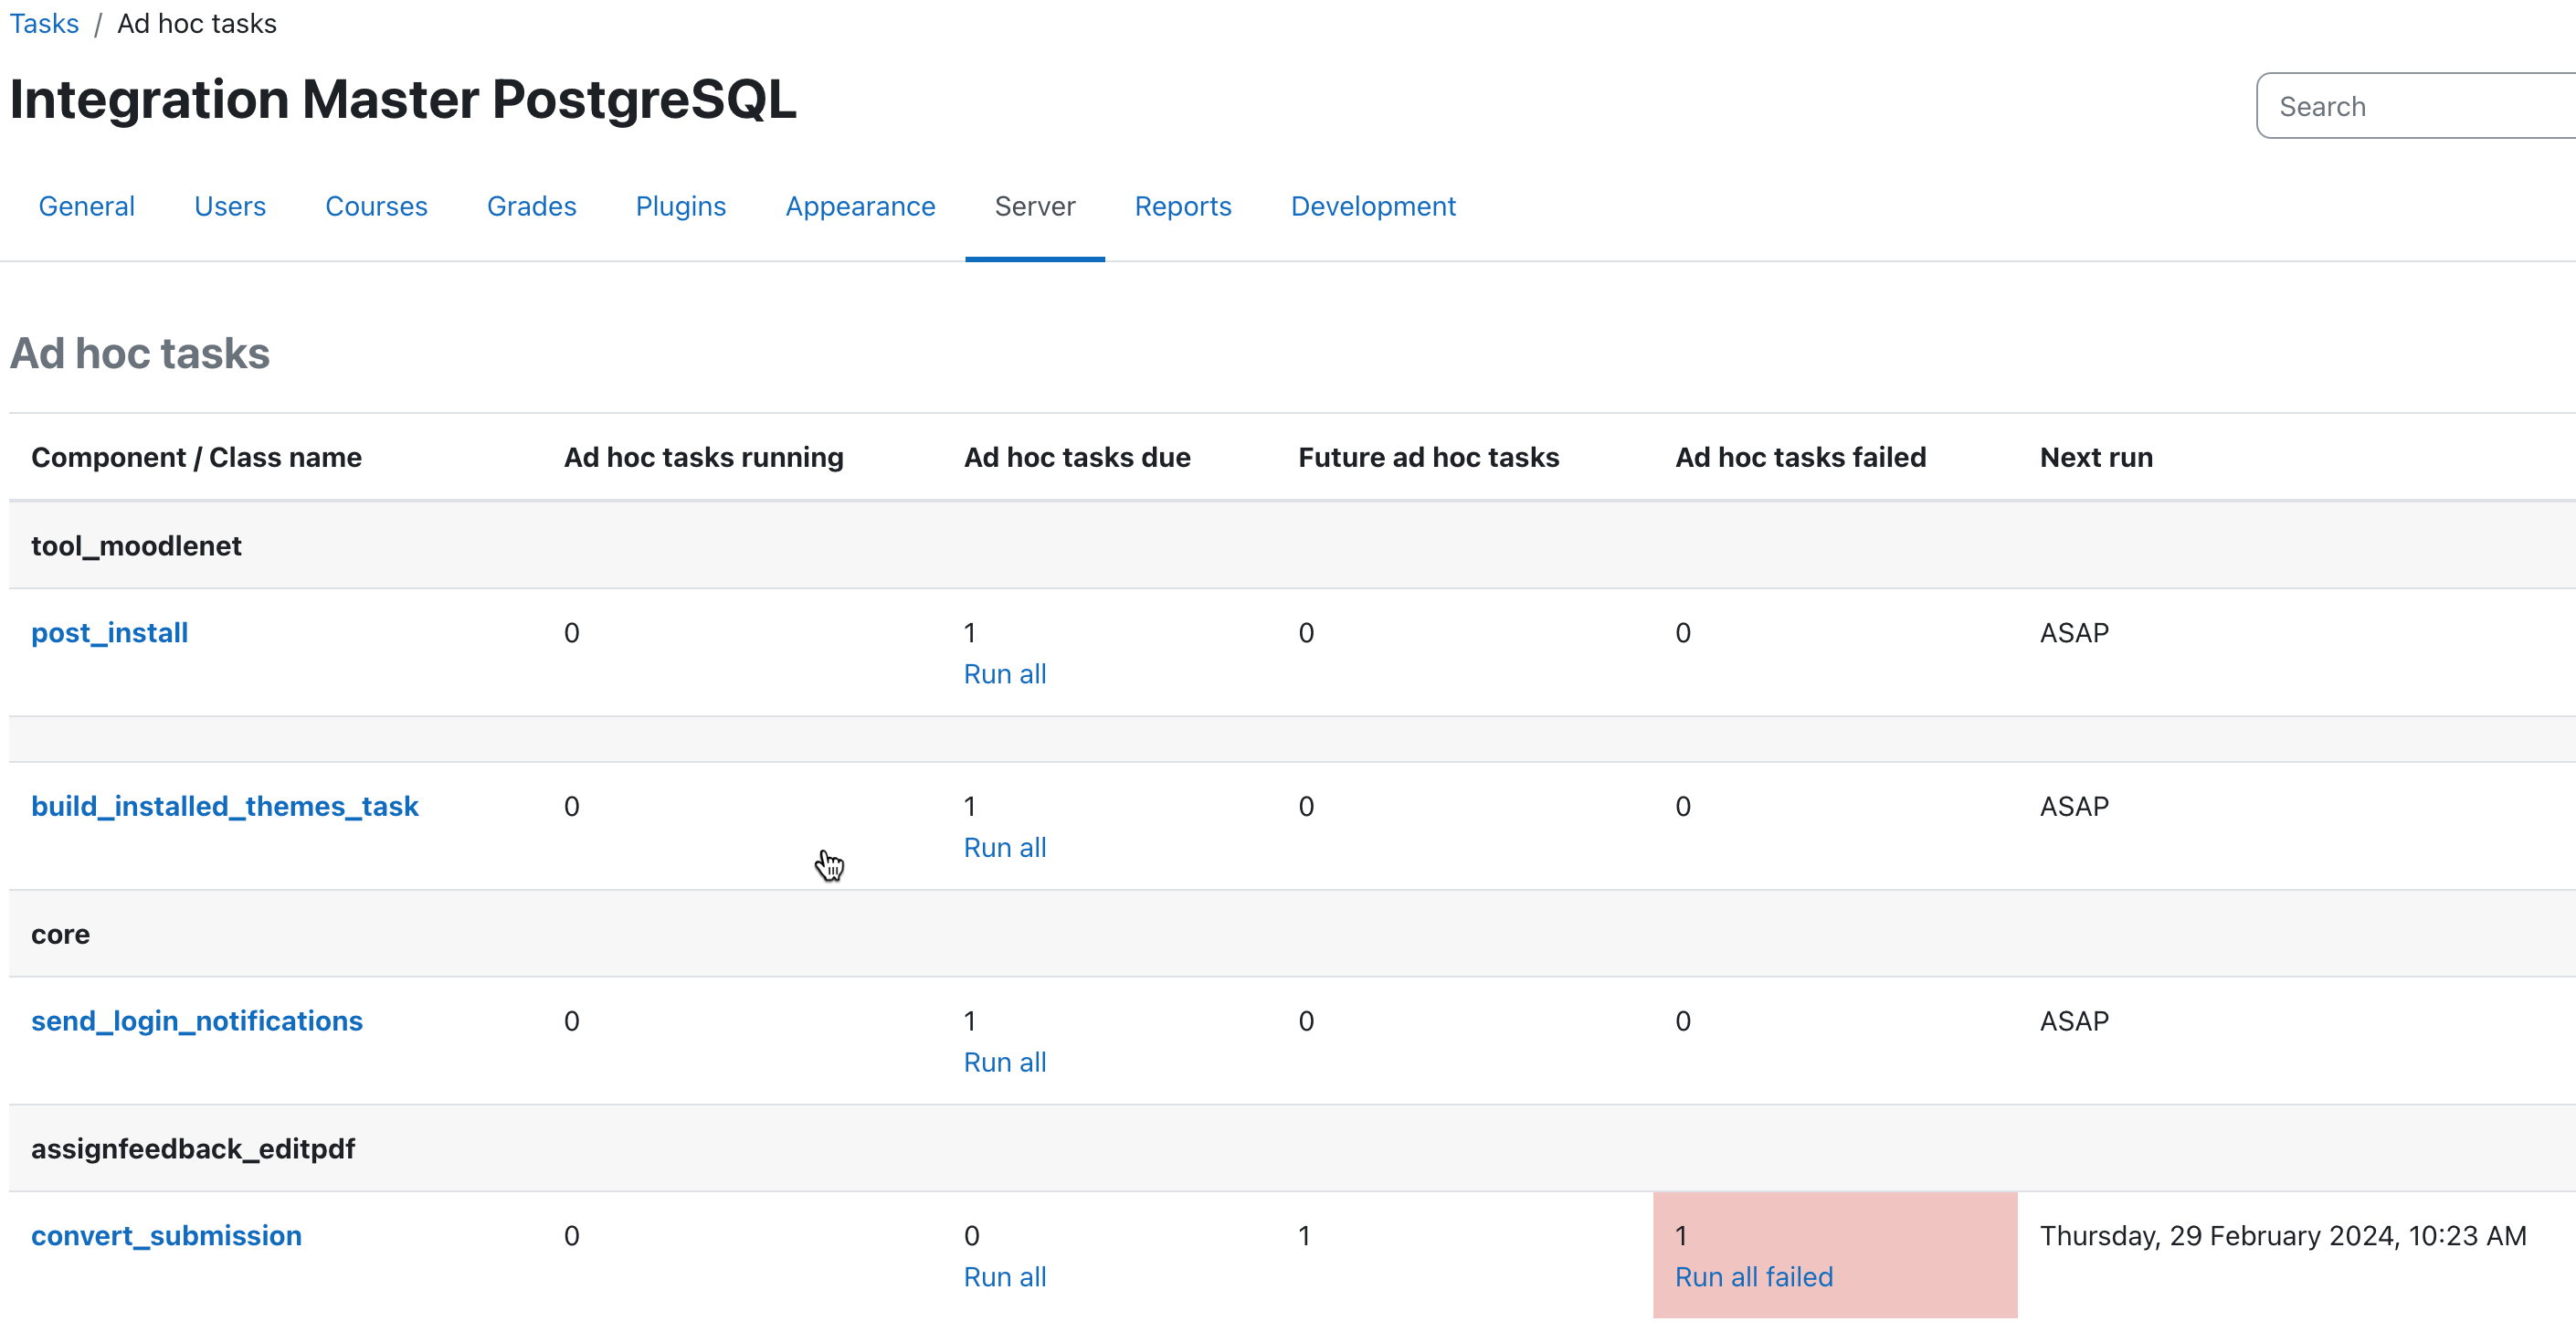This screenshot has height=1343, width=2576.
Task: Open the send_login_notifications task link
Action: (196, 1021)
